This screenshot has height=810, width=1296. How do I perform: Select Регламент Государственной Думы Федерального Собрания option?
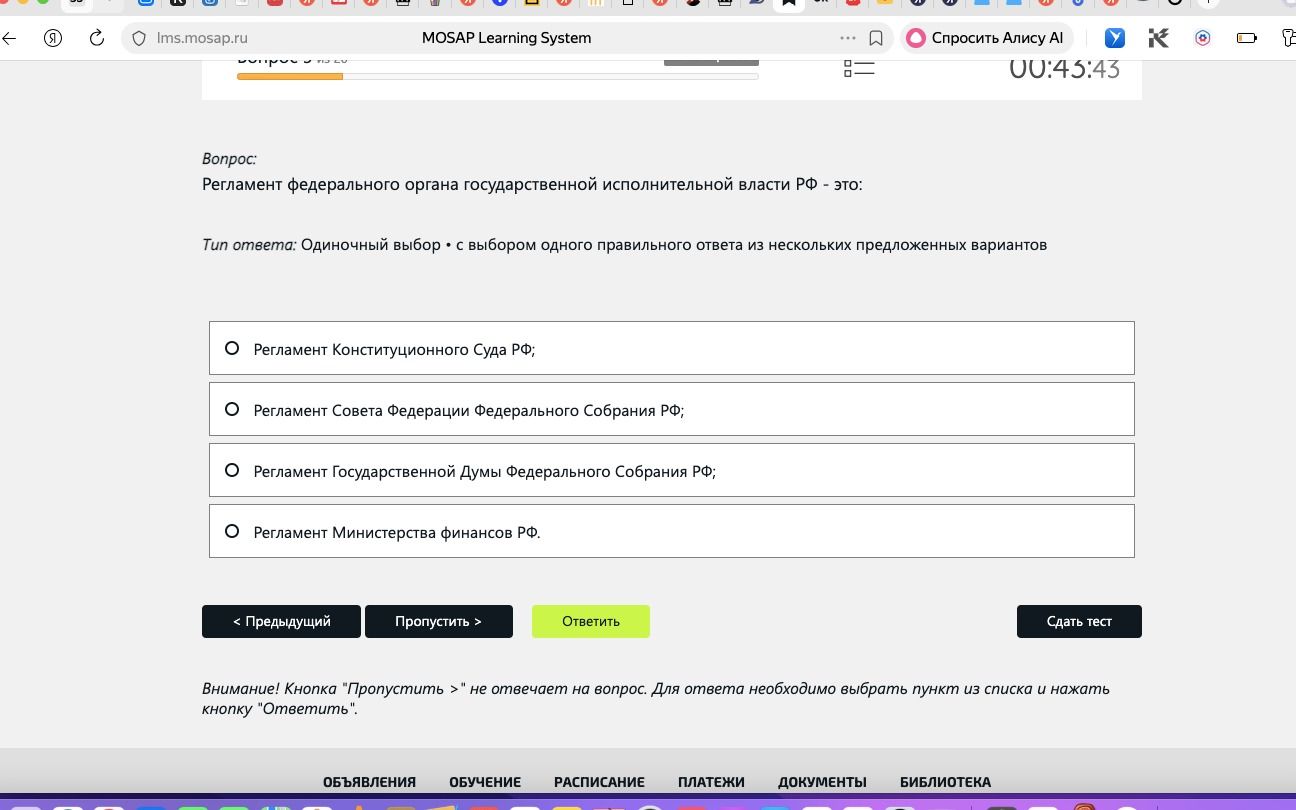(x=672, y=470)
